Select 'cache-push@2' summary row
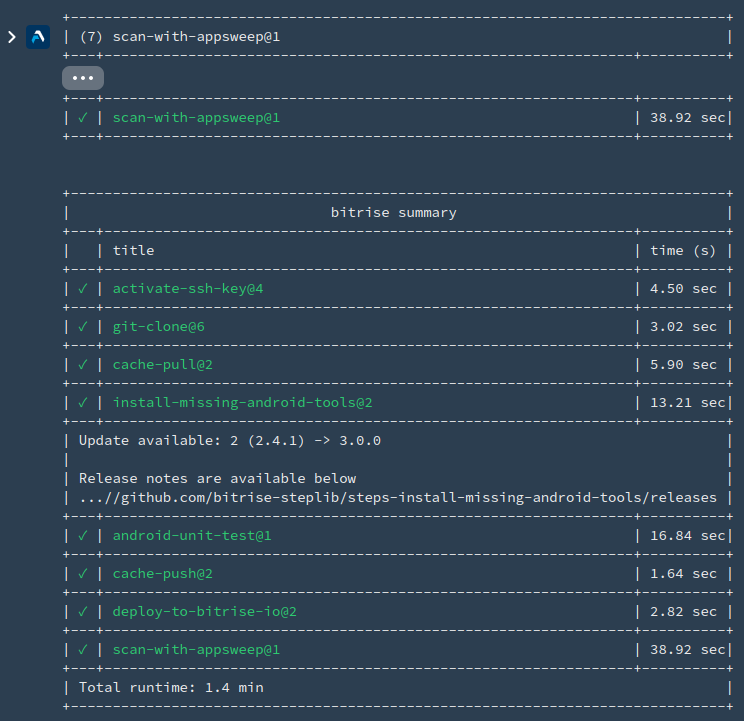The width and height of the screenshot is (744, 721). click(x=398, y=573)
